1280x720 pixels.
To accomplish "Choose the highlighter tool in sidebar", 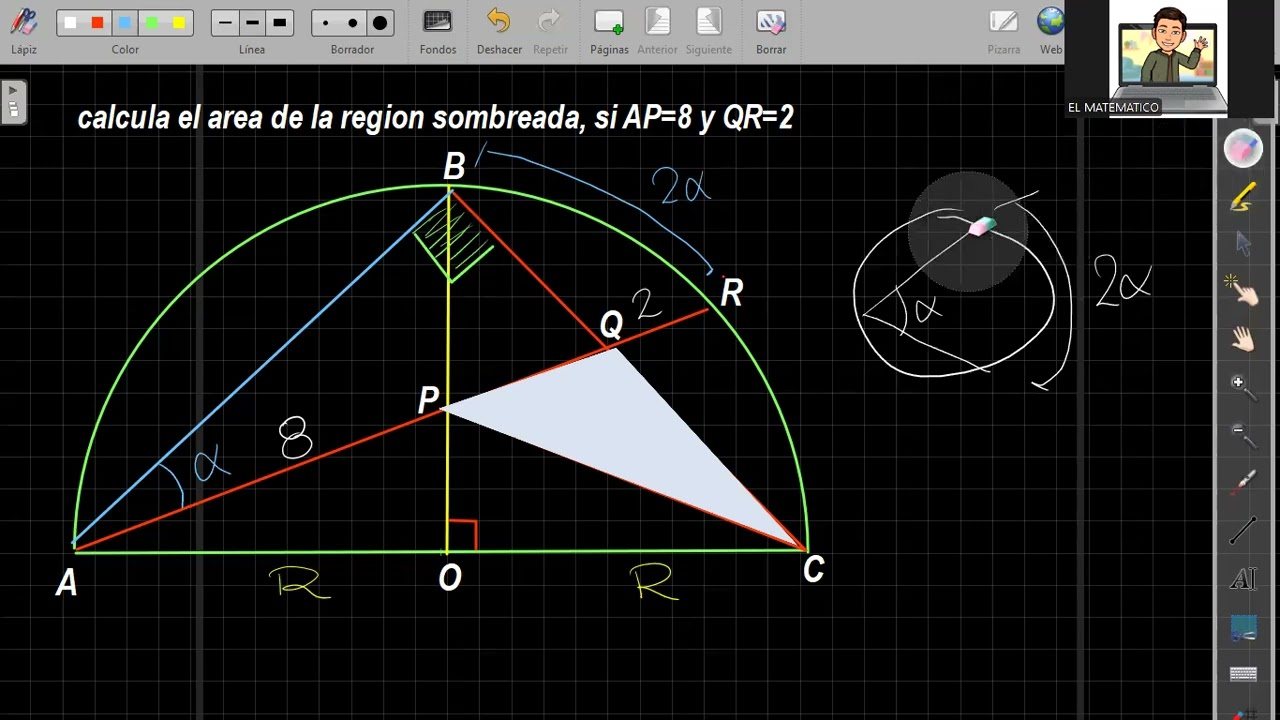I will (x=1243, y=197).
